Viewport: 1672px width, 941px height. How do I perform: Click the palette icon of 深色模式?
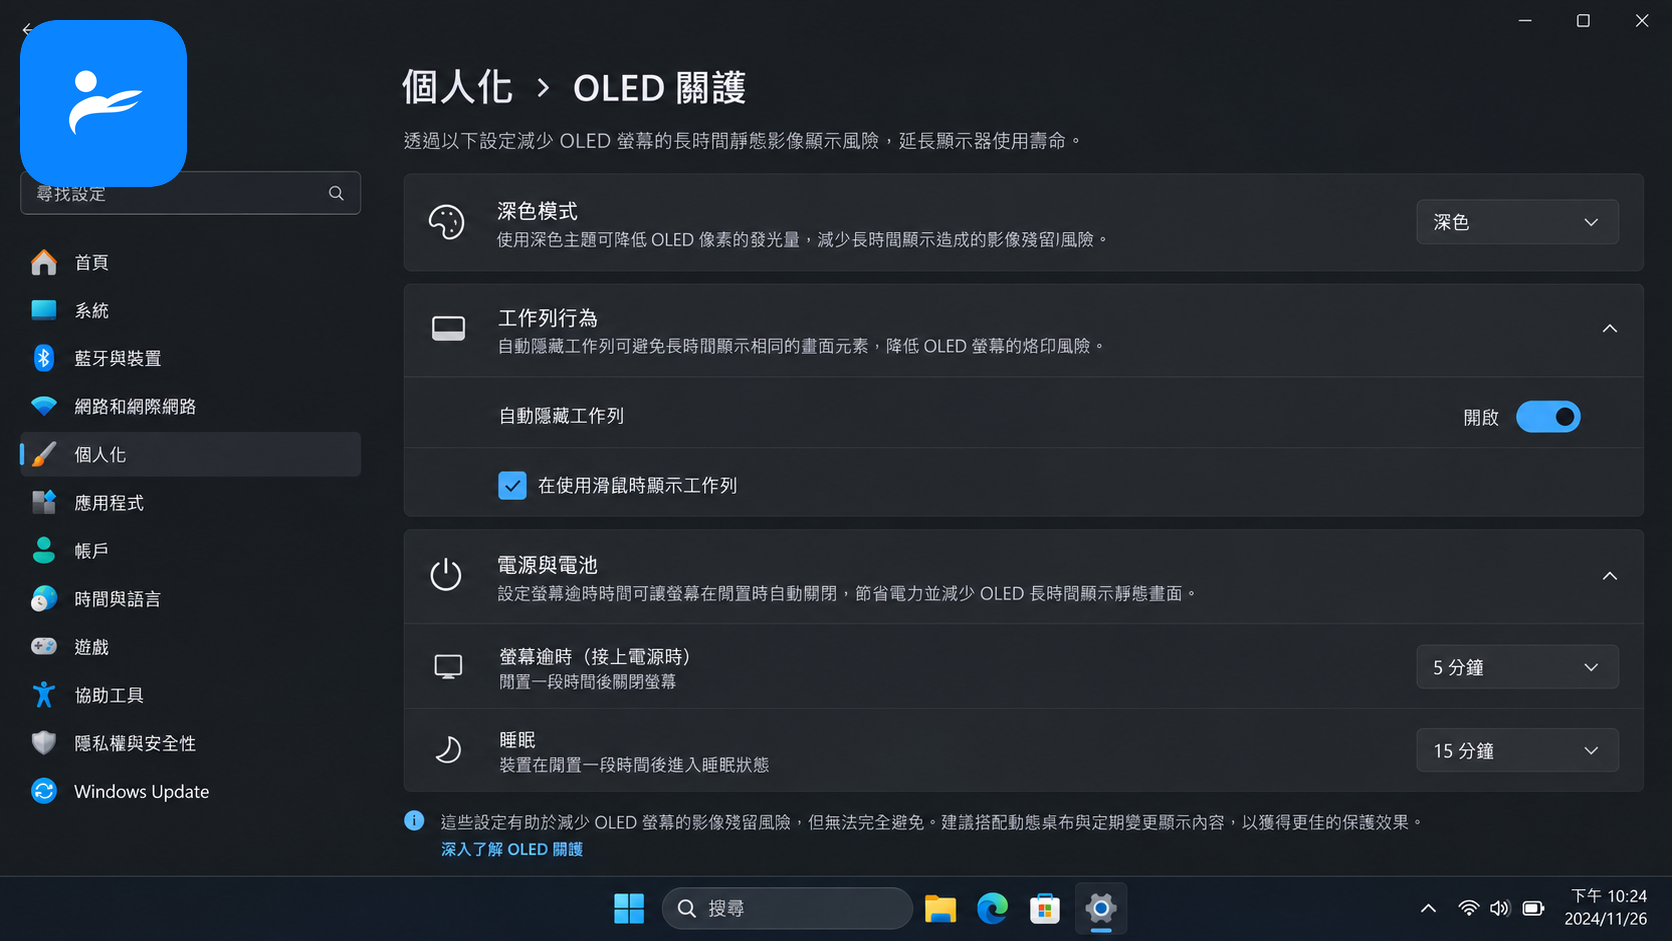pyautogui.click(x=446, y=222)
